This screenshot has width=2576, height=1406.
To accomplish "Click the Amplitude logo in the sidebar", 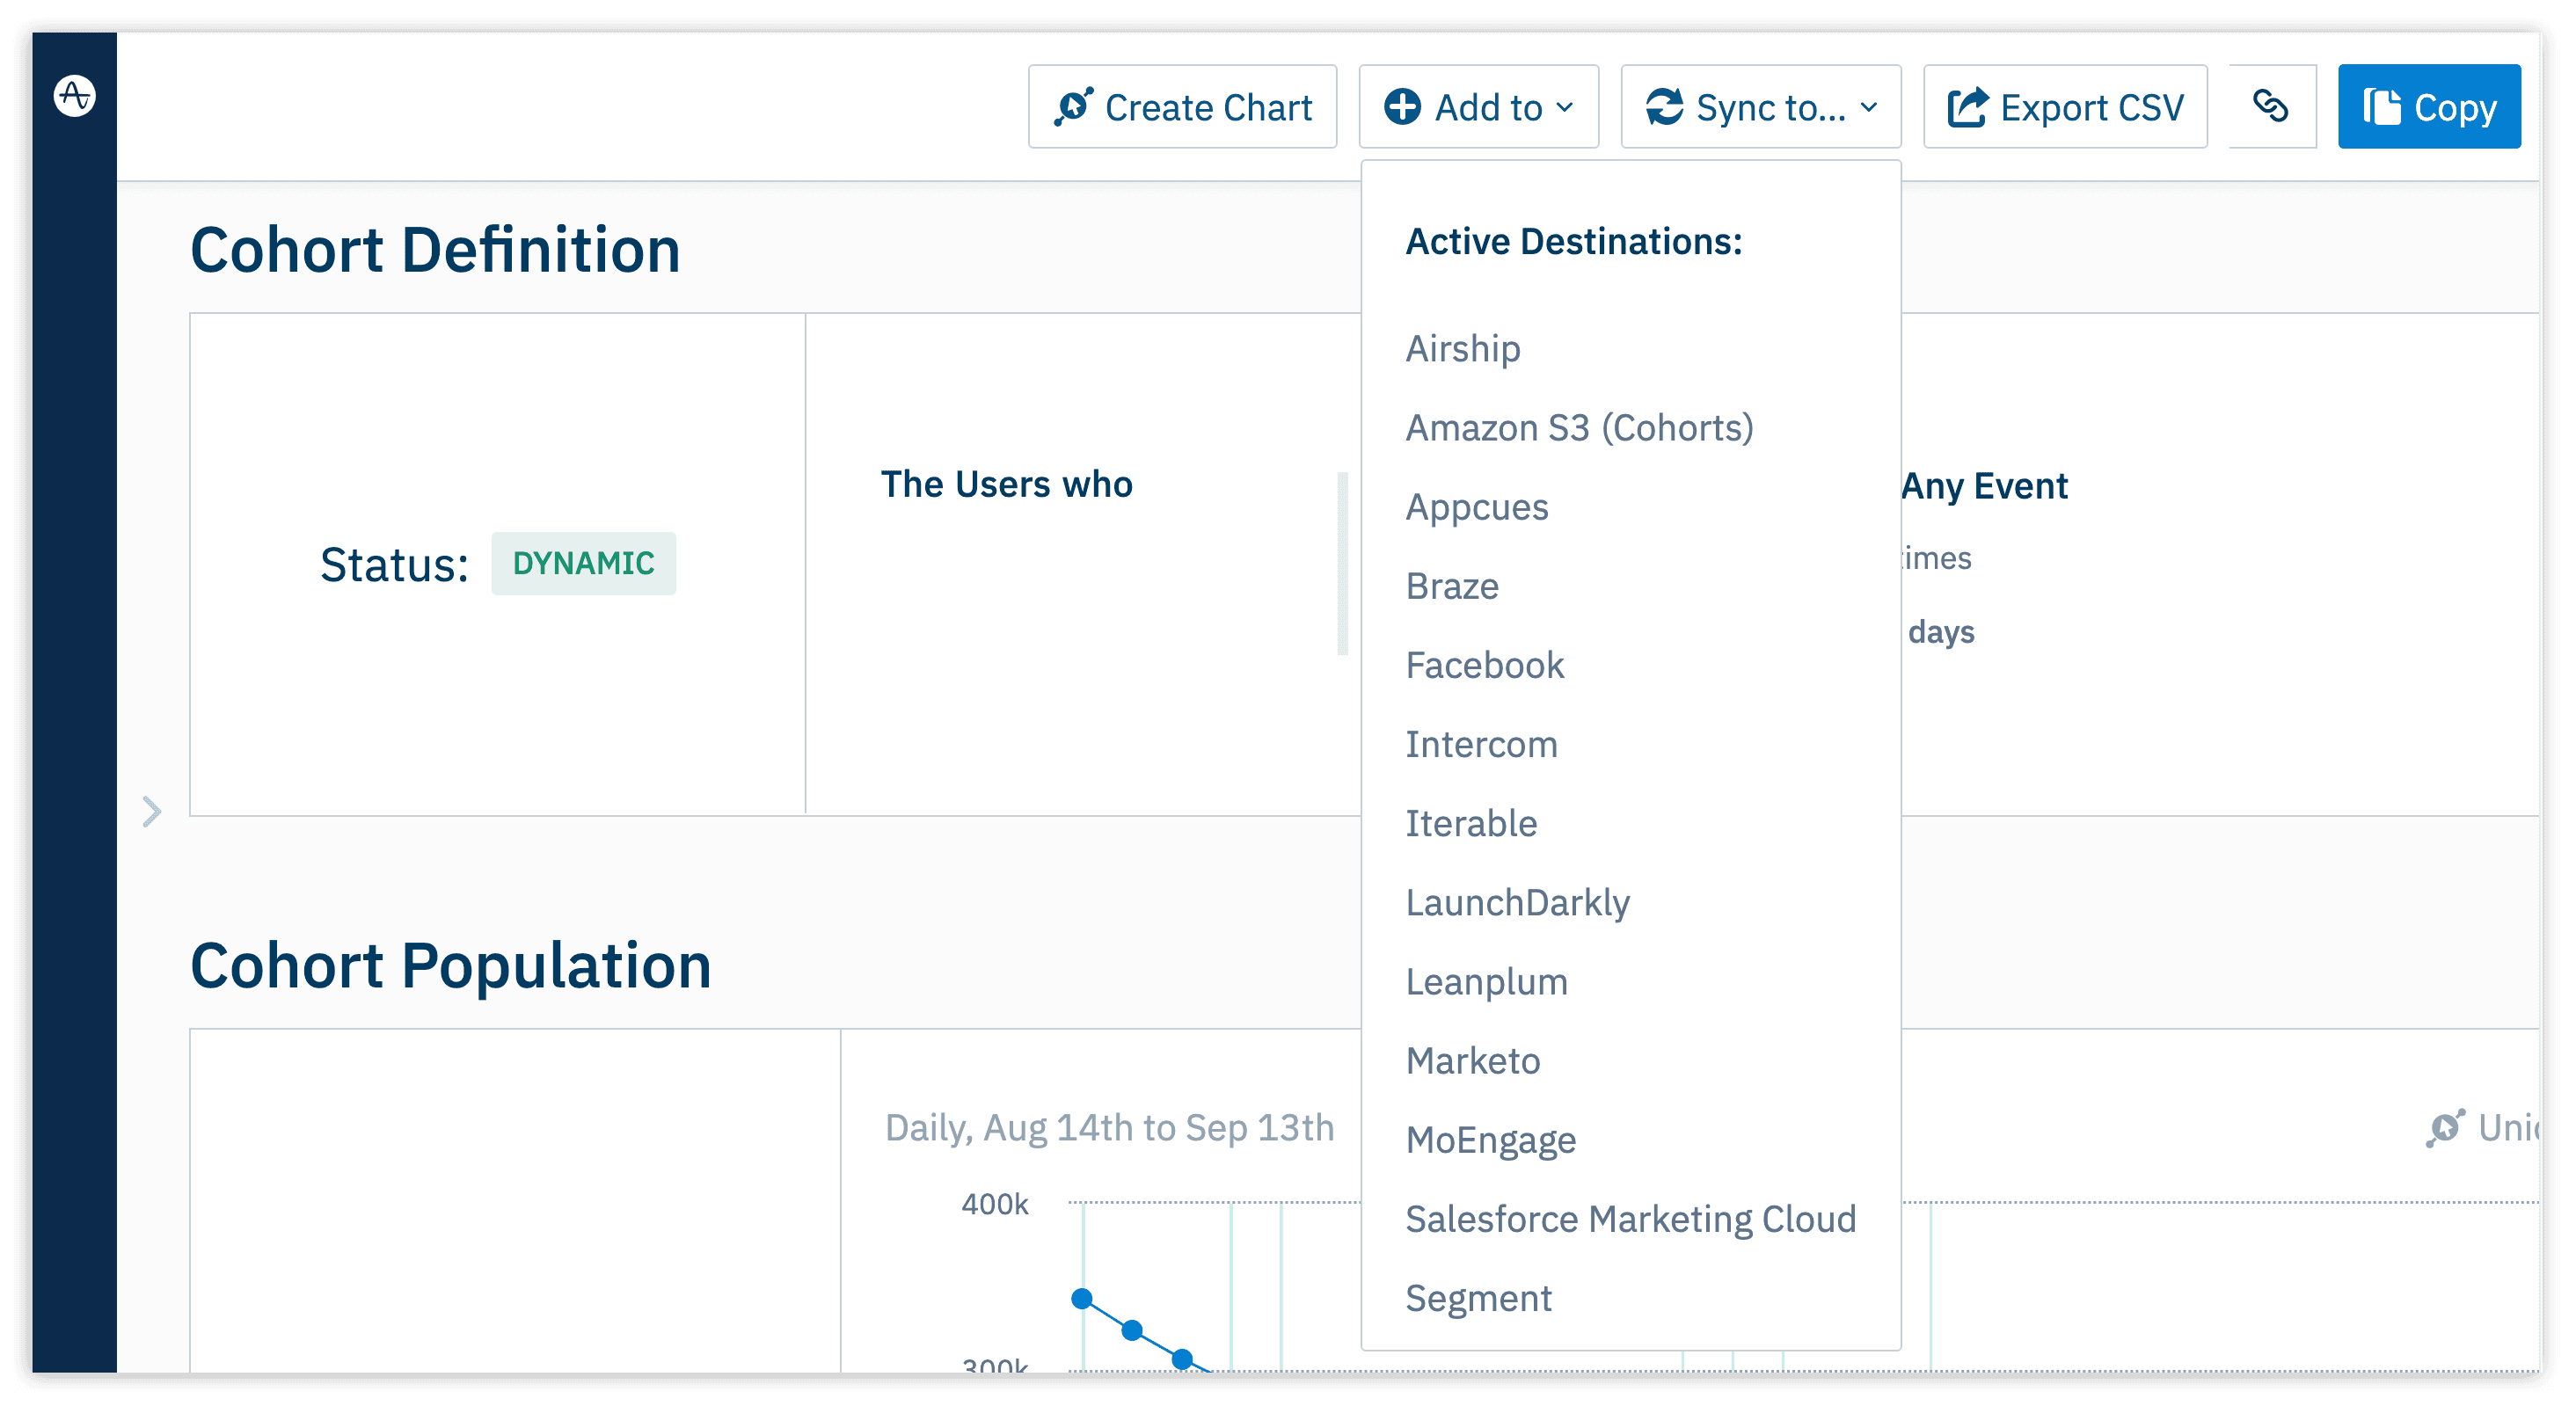I will coord(76,97).
